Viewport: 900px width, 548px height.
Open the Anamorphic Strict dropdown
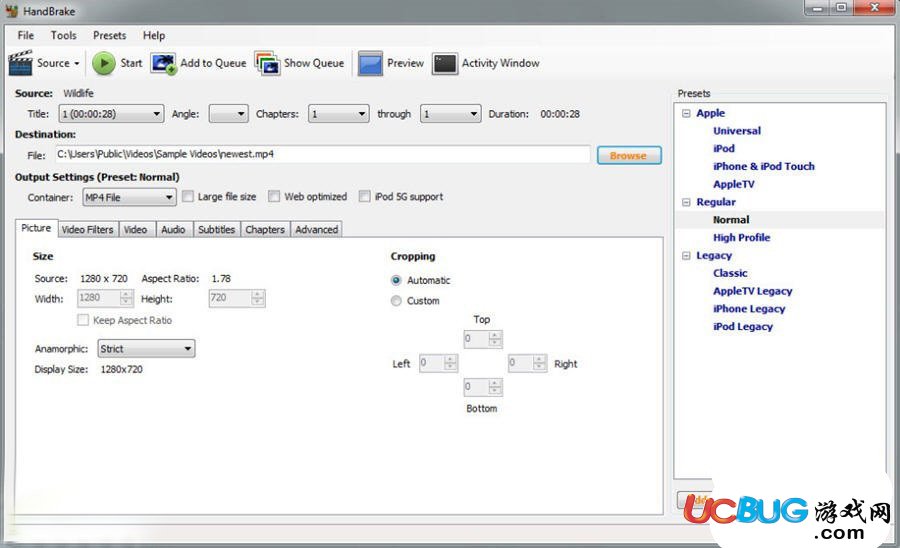point(146,349)
